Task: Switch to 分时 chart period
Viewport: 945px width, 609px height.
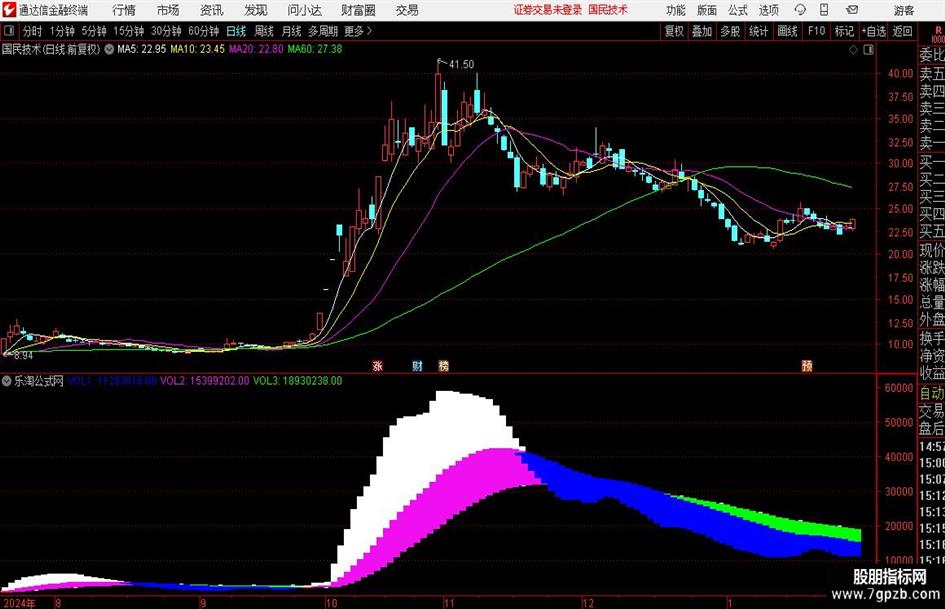Action: (33, 31)
